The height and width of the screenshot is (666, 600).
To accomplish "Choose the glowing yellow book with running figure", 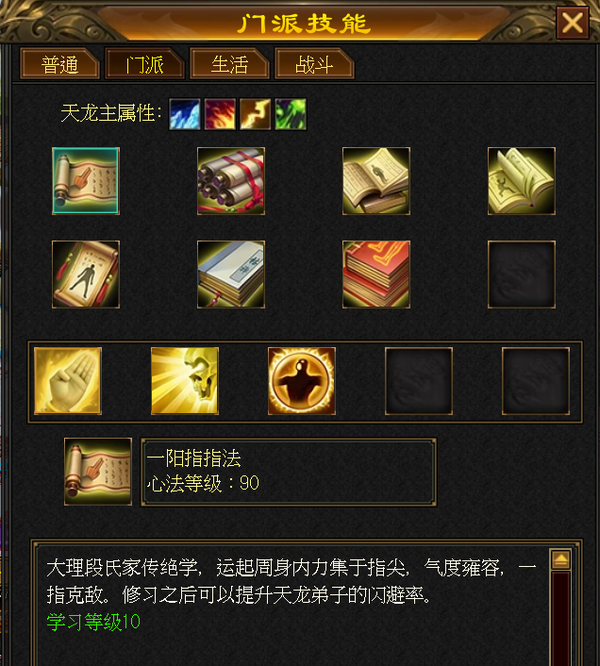I will pos(521,181).
